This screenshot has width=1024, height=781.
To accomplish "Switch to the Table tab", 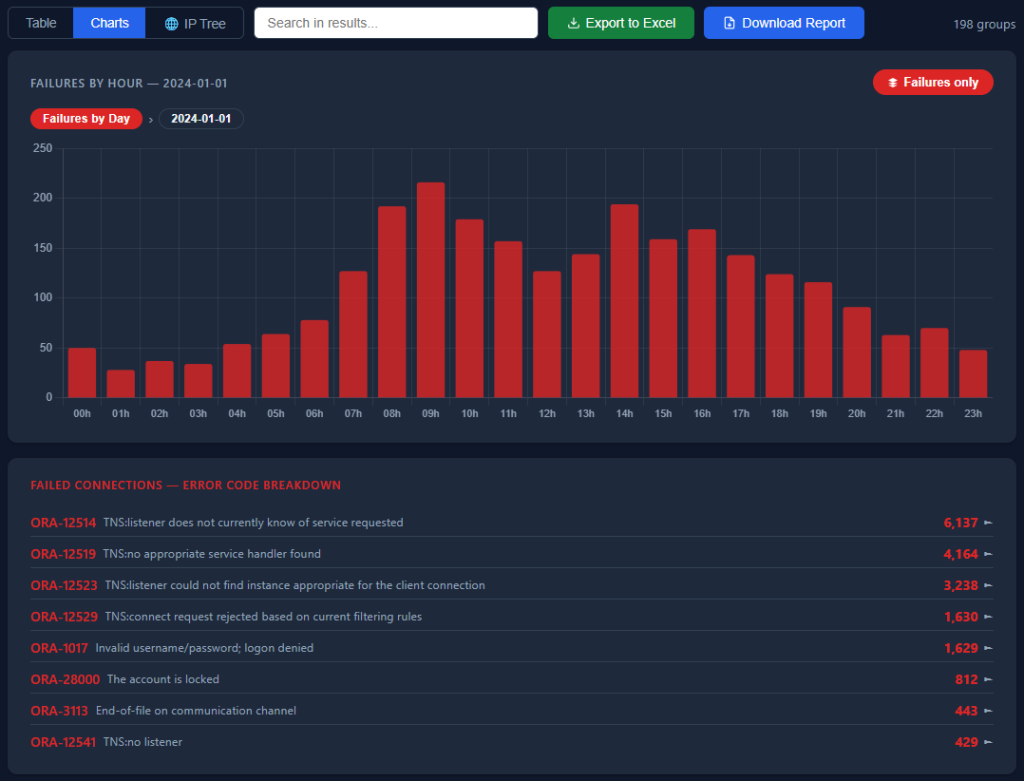I will [x=40, y=23].
